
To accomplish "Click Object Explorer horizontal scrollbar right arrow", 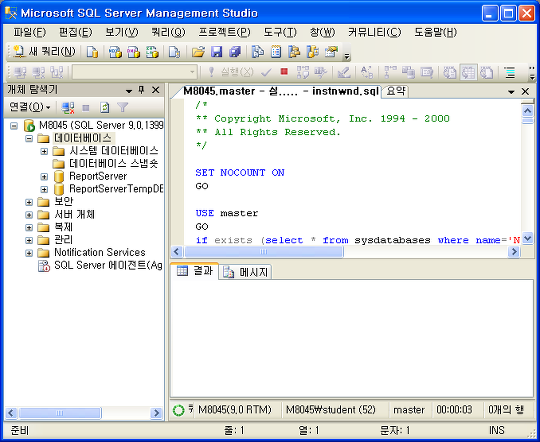I will point(157,413).
